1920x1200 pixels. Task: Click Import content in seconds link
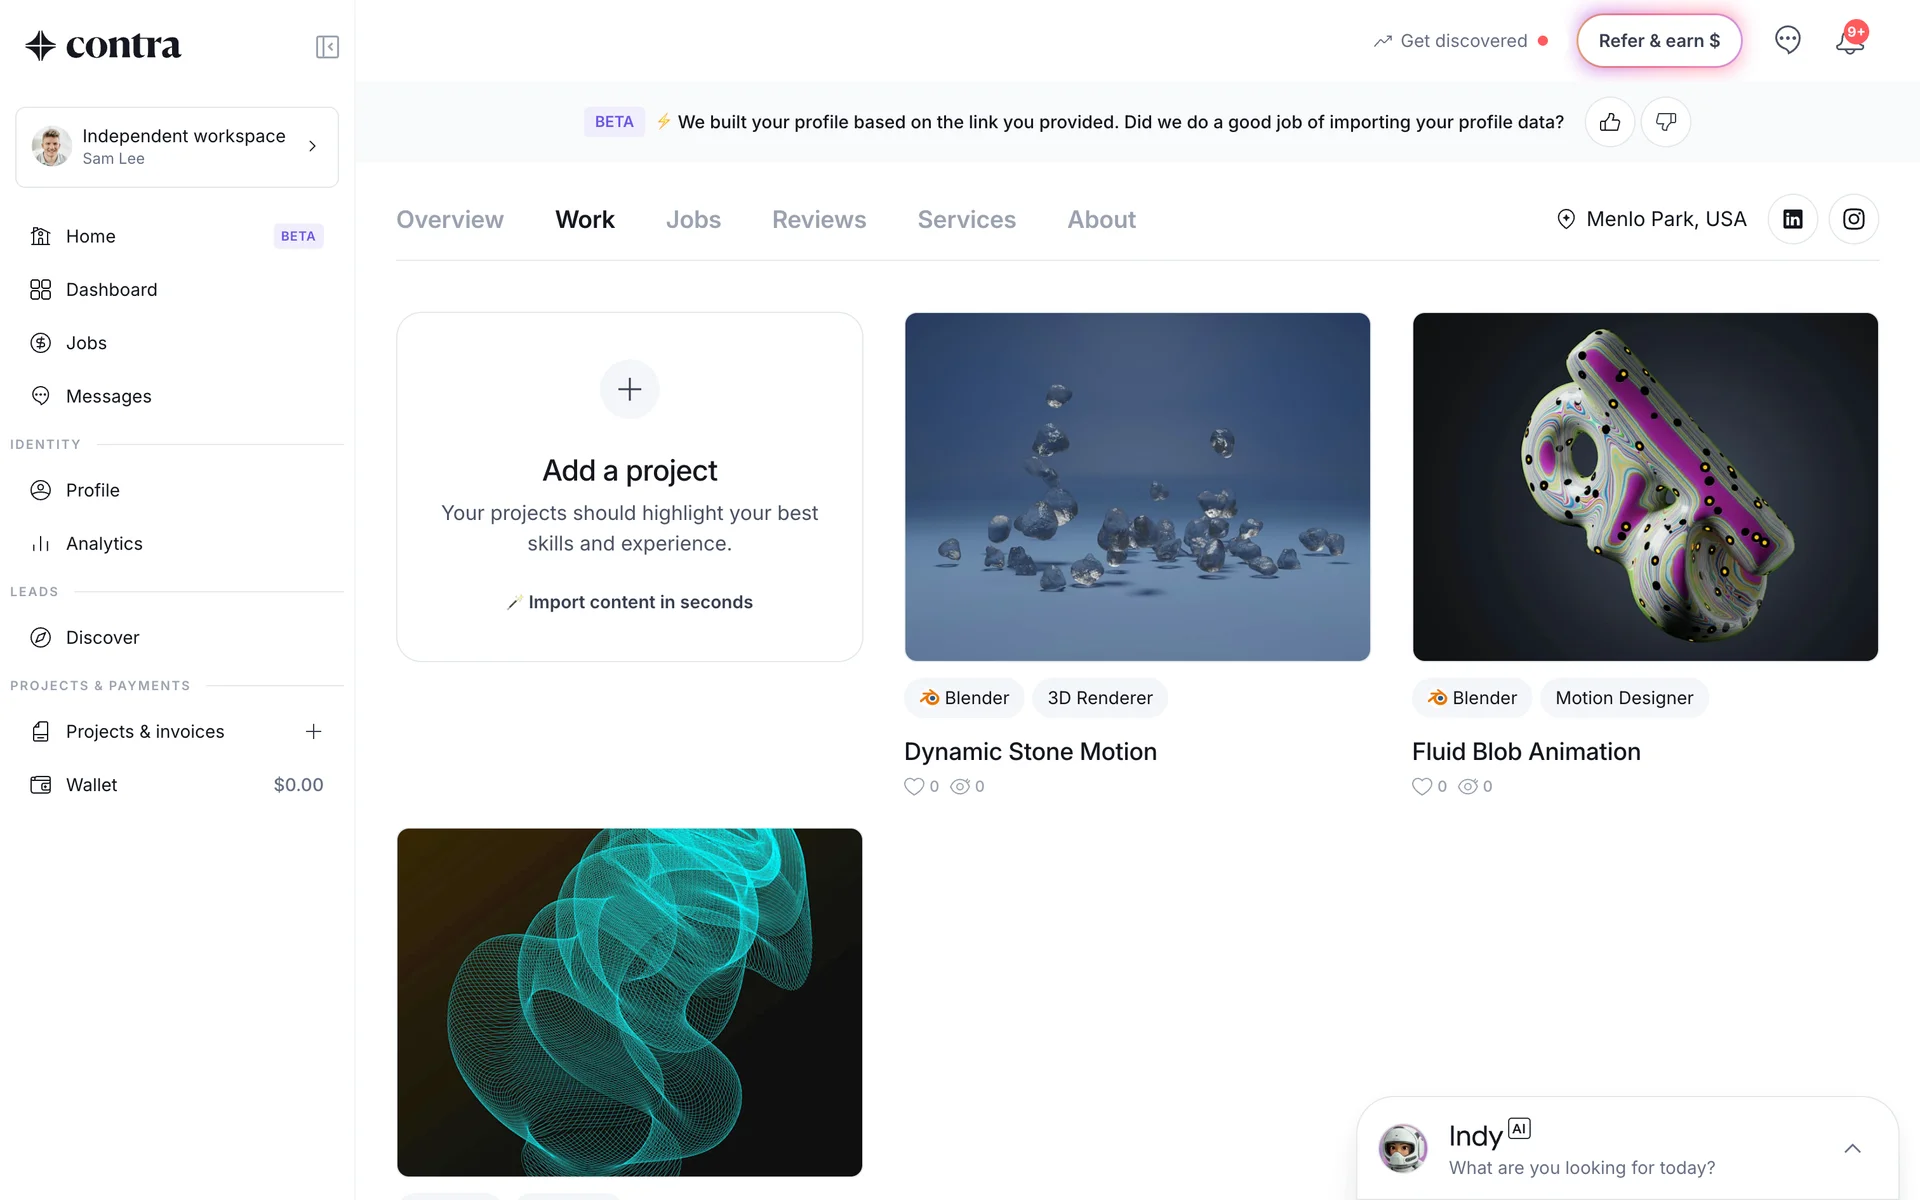[x=640, y=602]
